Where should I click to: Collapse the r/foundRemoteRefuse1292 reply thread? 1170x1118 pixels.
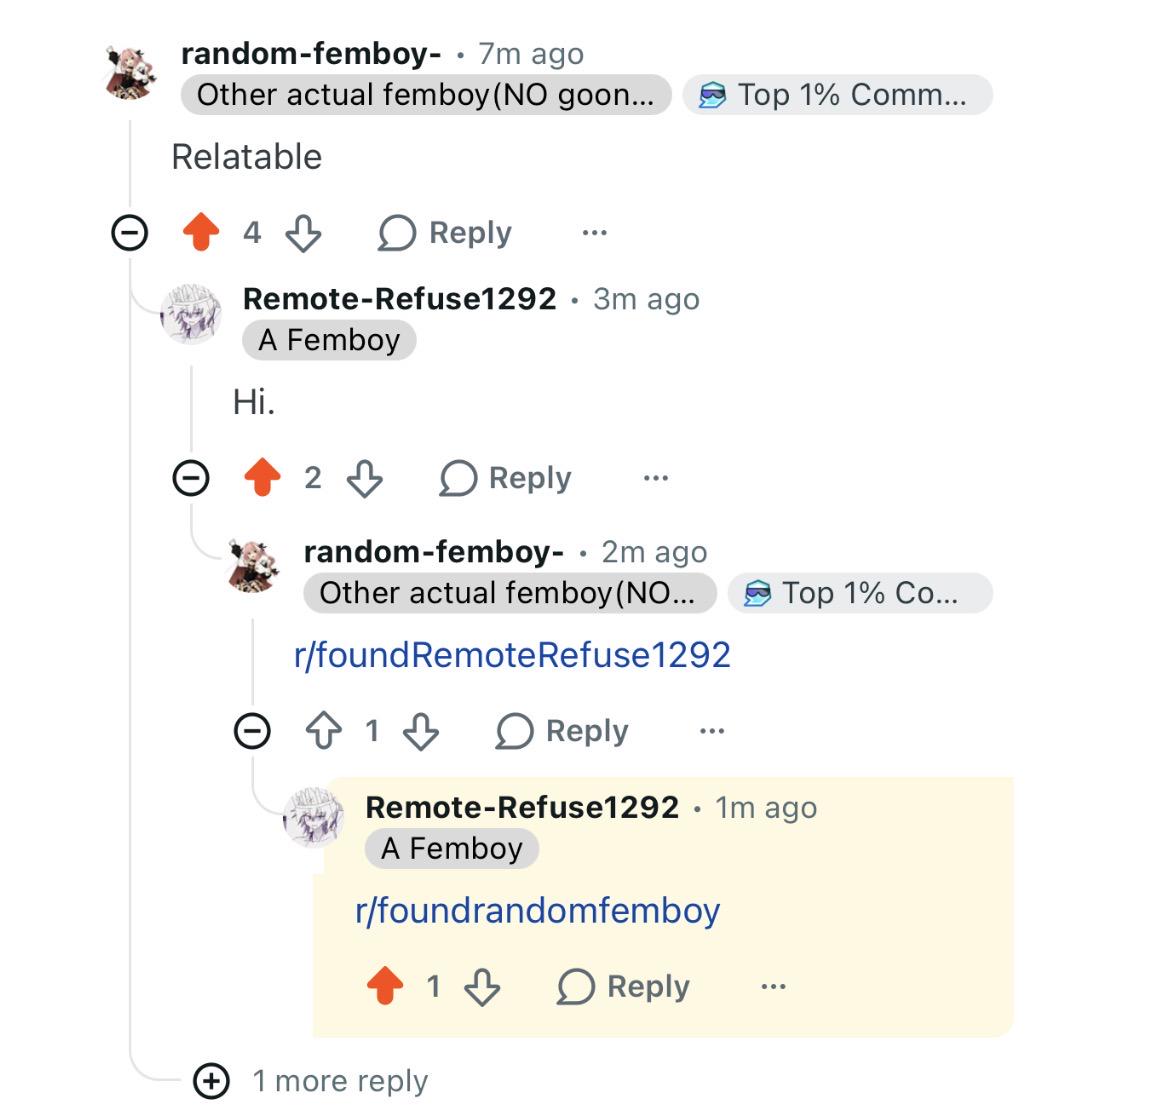(x=252, y=731)
